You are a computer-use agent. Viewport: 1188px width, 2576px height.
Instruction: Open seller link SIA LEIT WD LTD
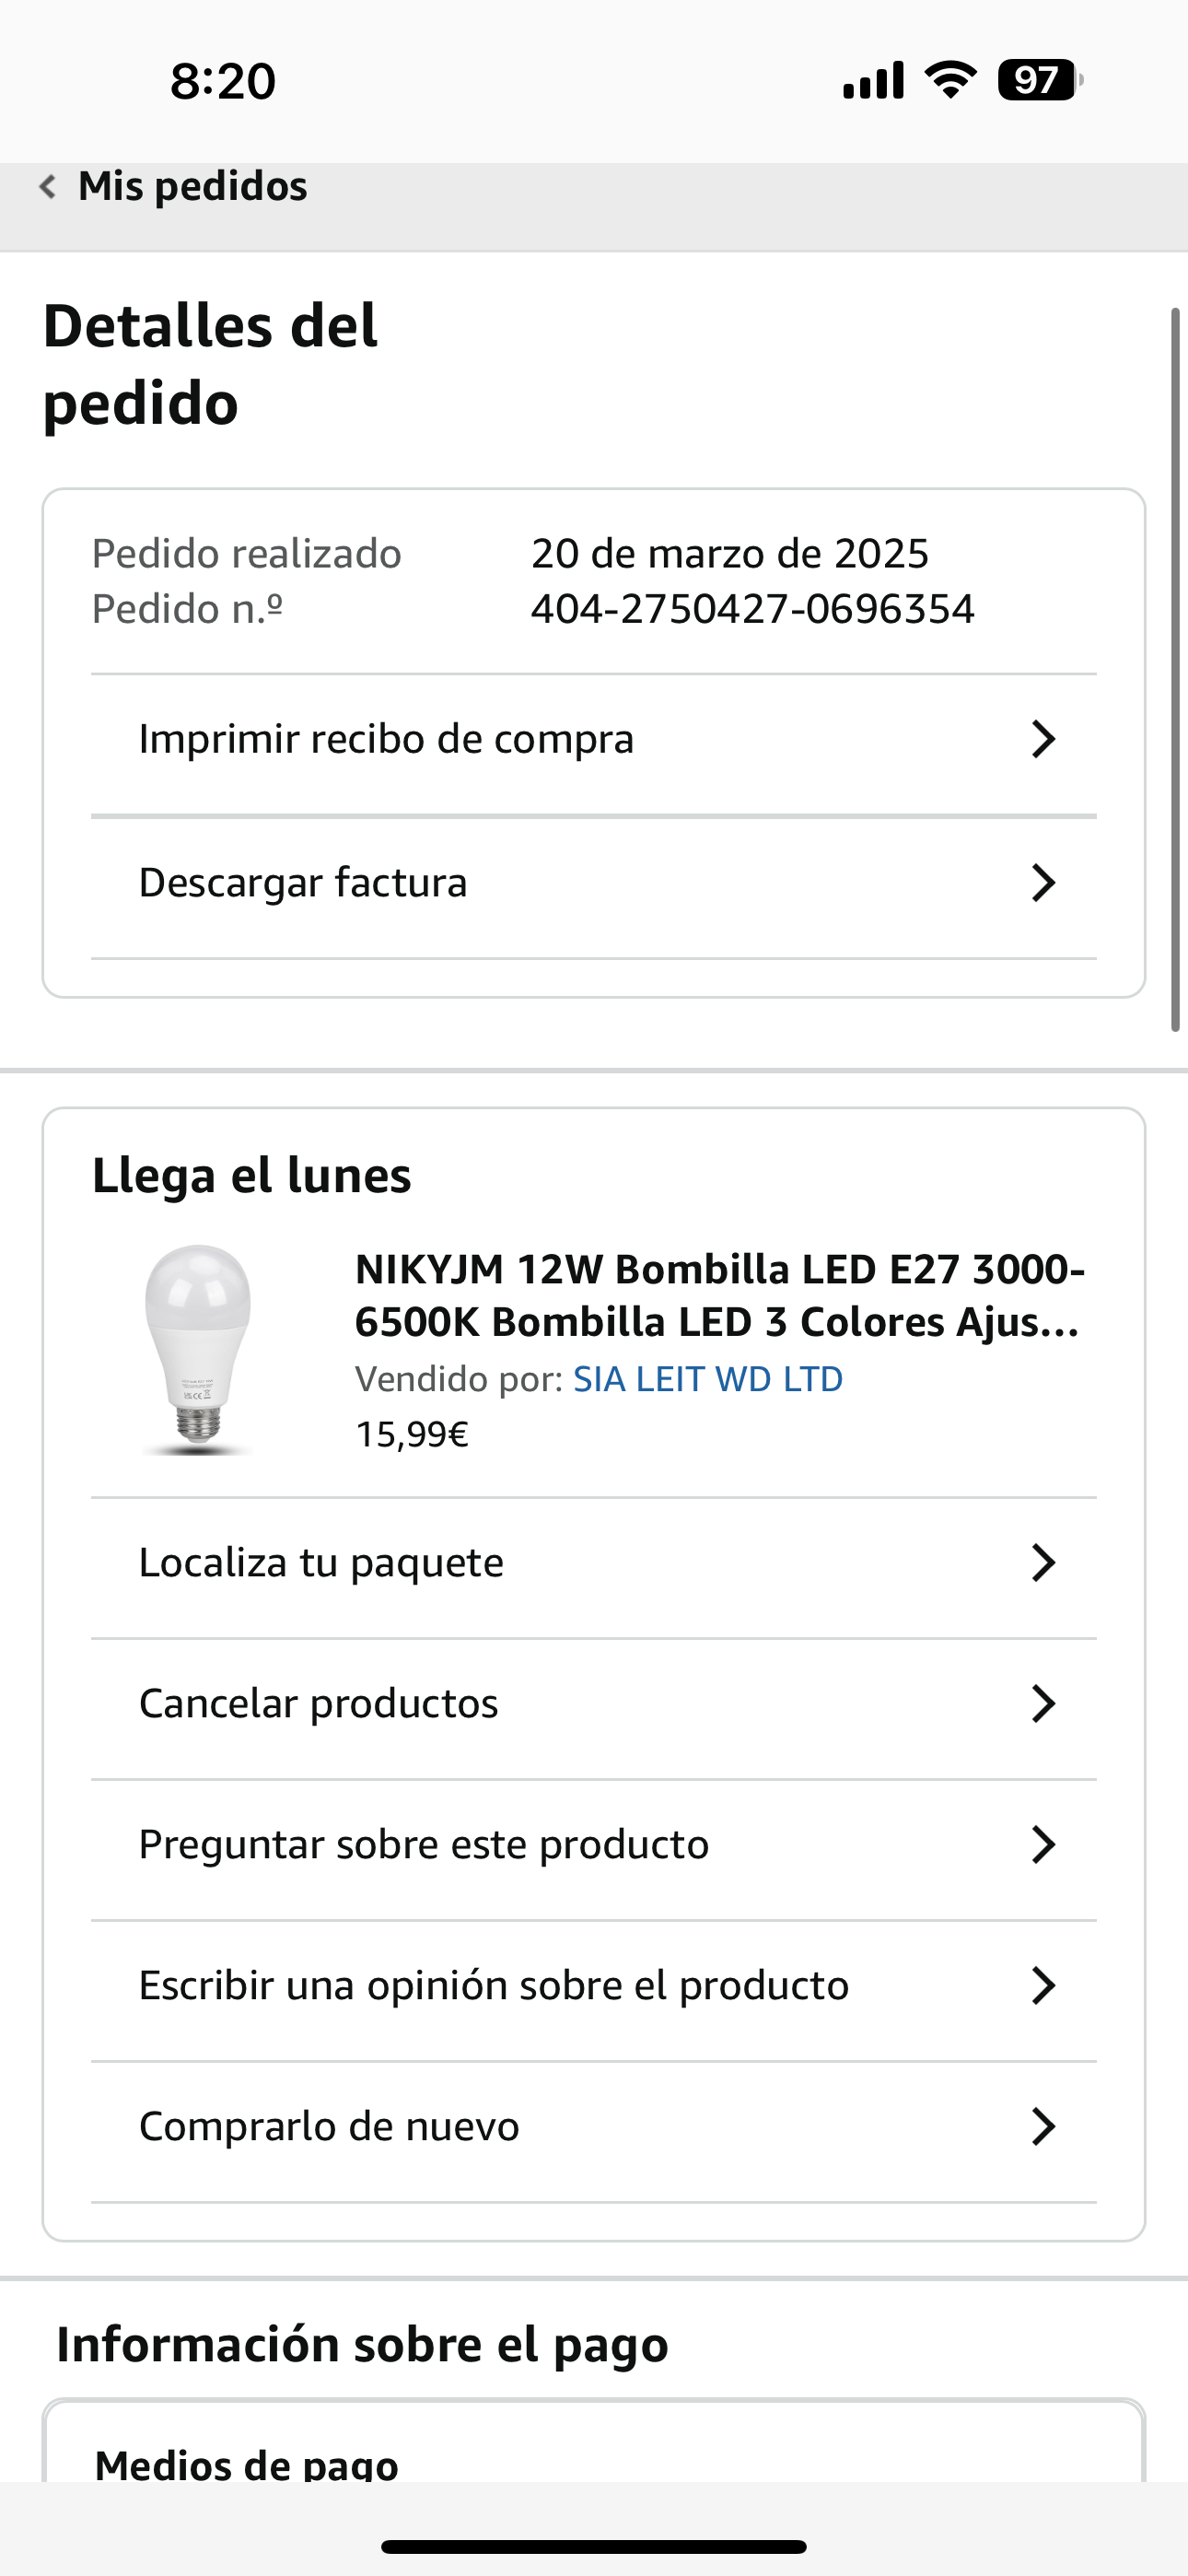pyautogui.click(x=707, y=1379)
